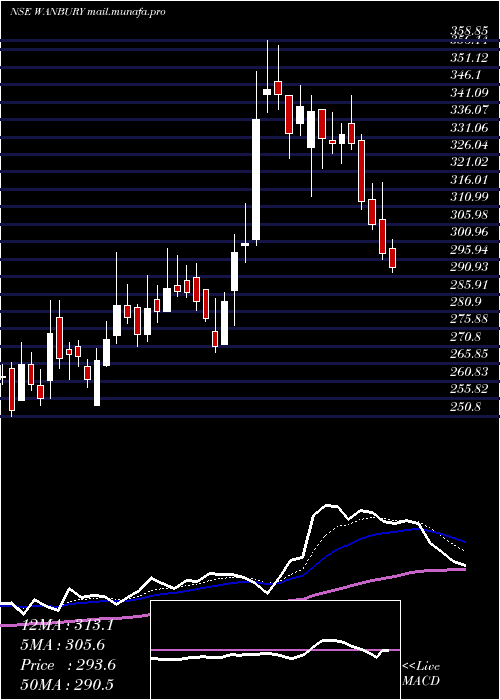Click the <<Live MACD label
This screenshot has height=700, width=500.
click(421, 673)
